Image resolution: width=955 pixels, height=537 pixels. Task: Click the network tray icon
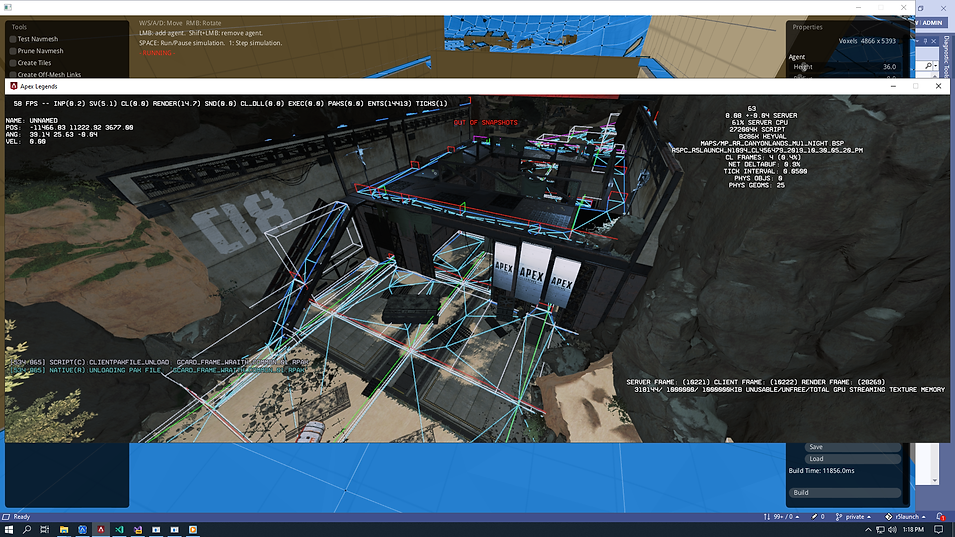pyautogui.click(x=880, y=530)
